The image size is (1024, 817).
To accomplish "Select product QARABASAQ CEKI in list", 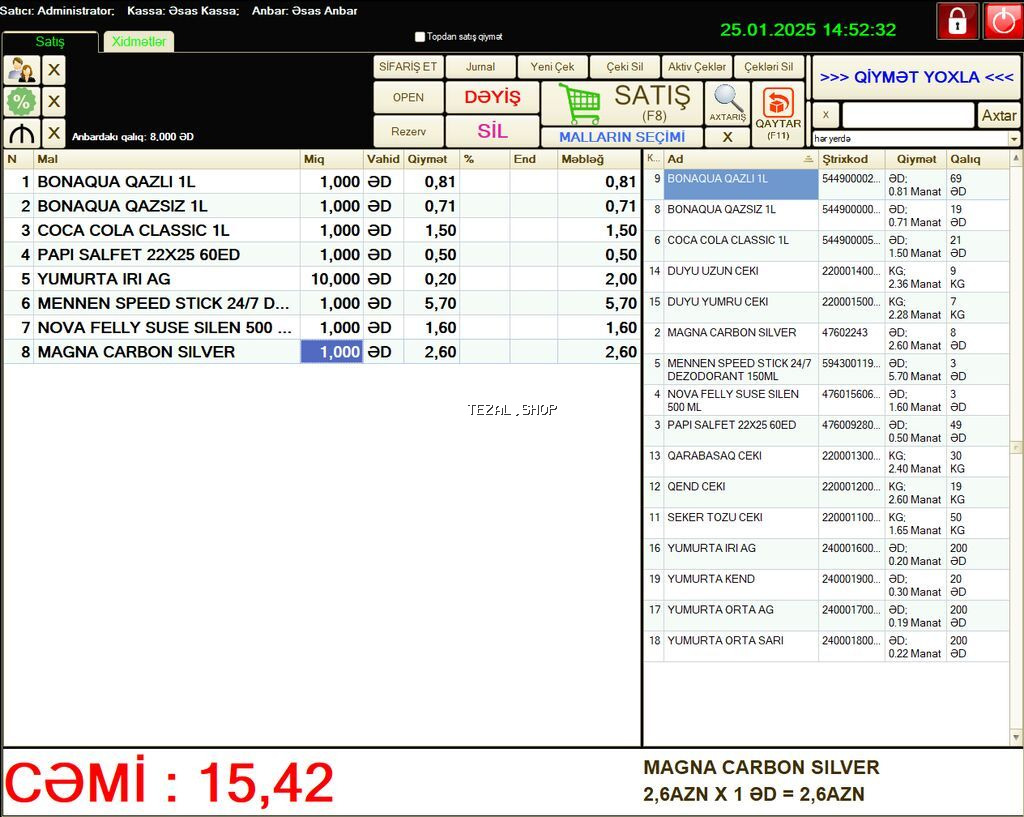I will tap(827, 462).
